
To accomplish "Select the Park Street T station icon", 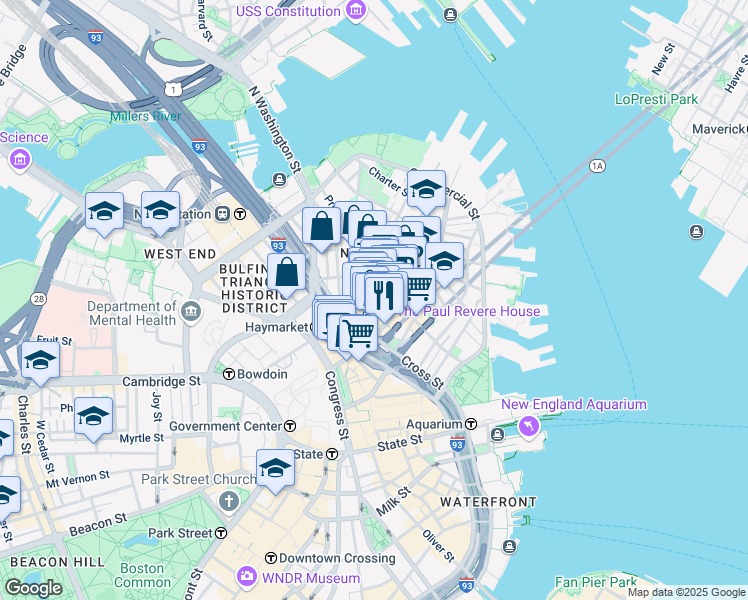I will tap(221, 533).
